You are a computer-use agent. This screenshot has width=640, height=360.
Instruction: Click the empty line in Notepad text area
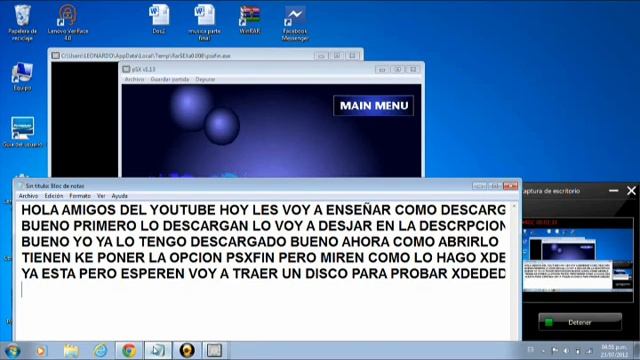tap(263, 290)
